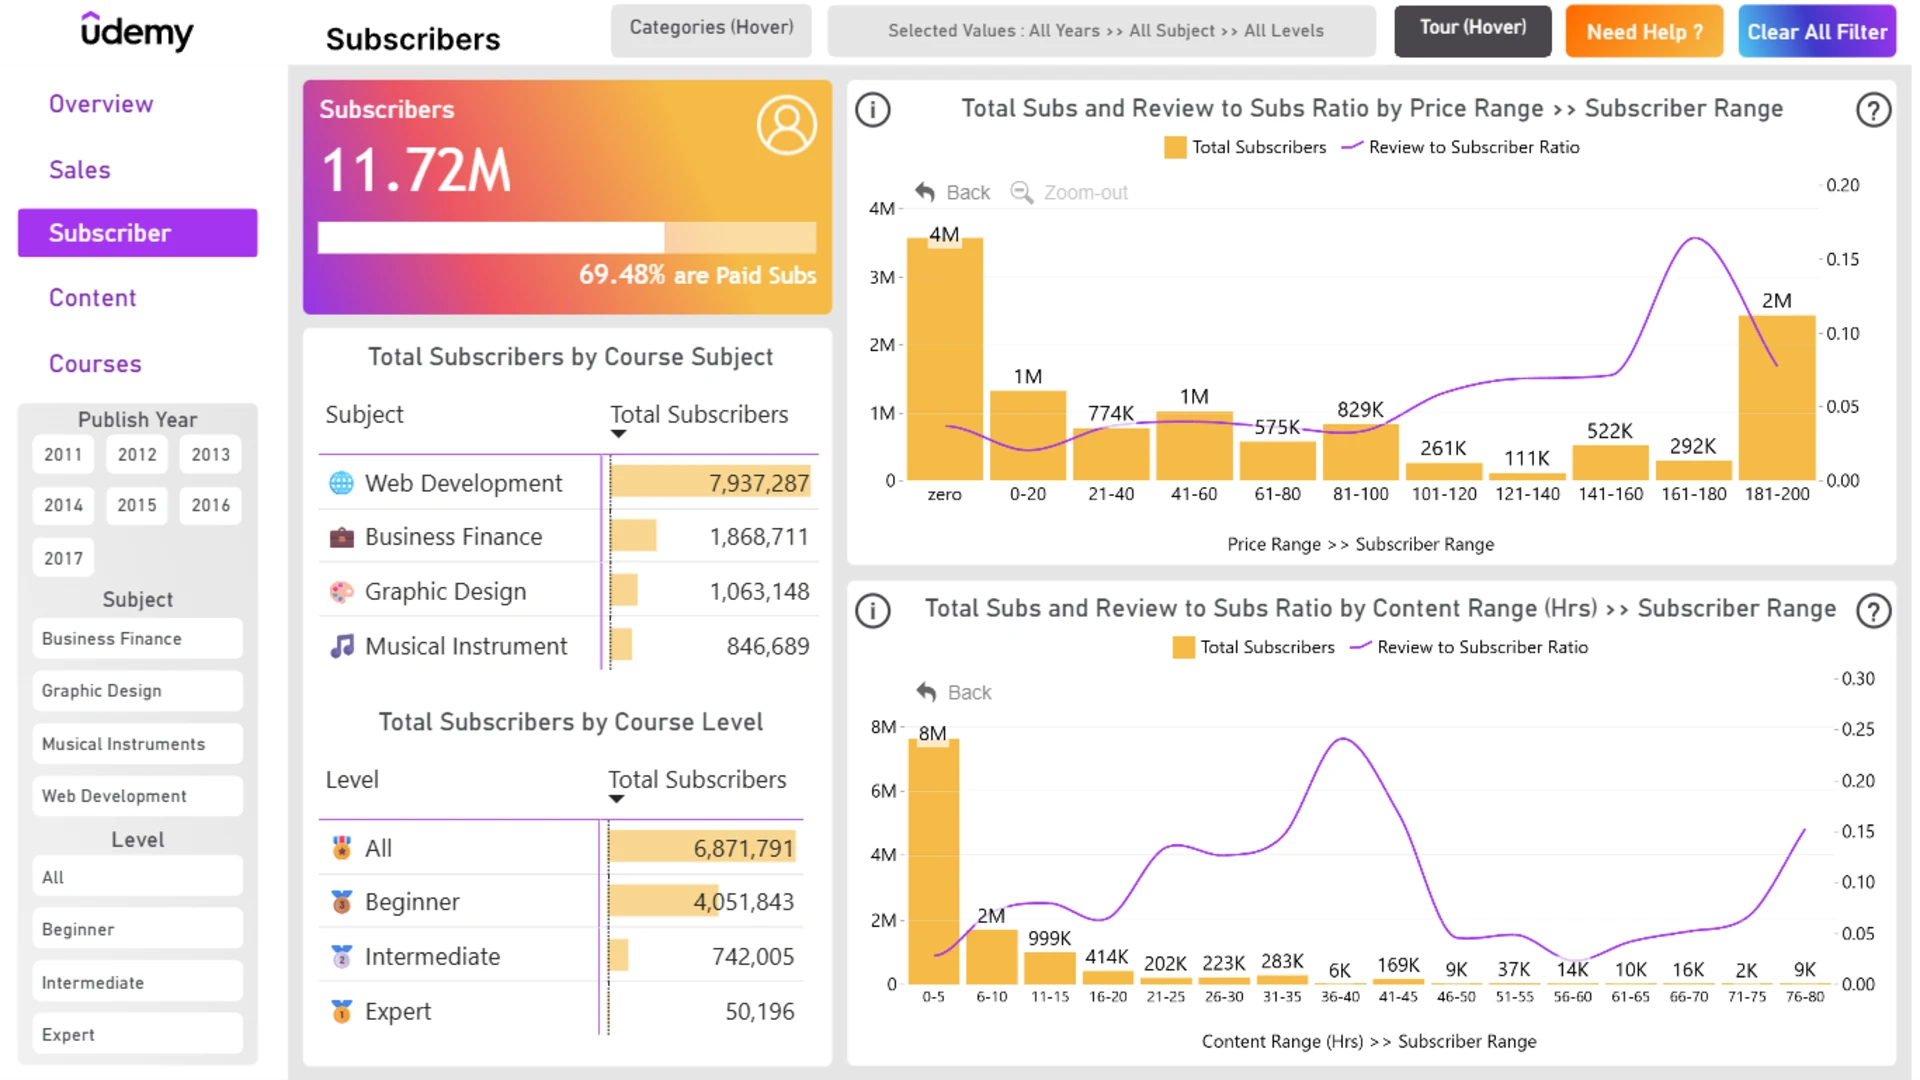
Task: Click the sort arrow under the level table's Total Subscribers column
Action: [616, 799]
